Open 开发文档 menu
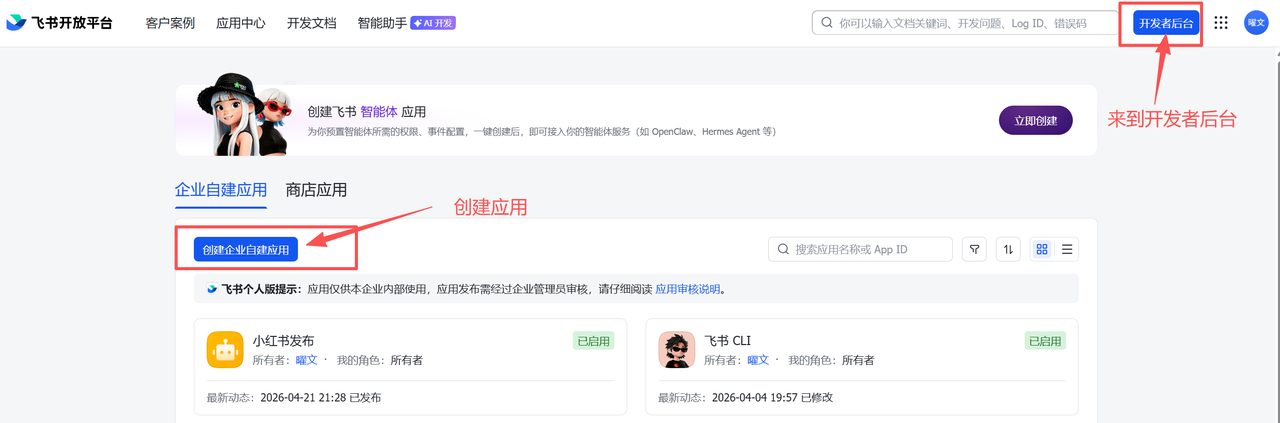 312,22
